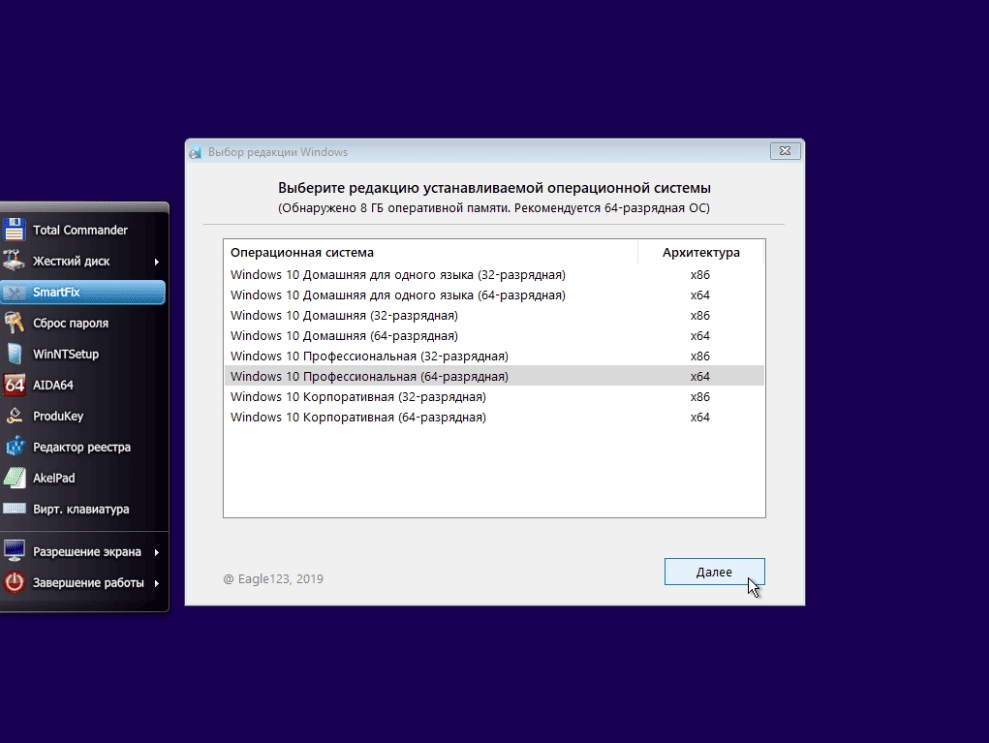Select Windows 10 Профессиональная (64-разрядная) row
The width and height of the screenshot is (989, 743).
tap(494, 376)
